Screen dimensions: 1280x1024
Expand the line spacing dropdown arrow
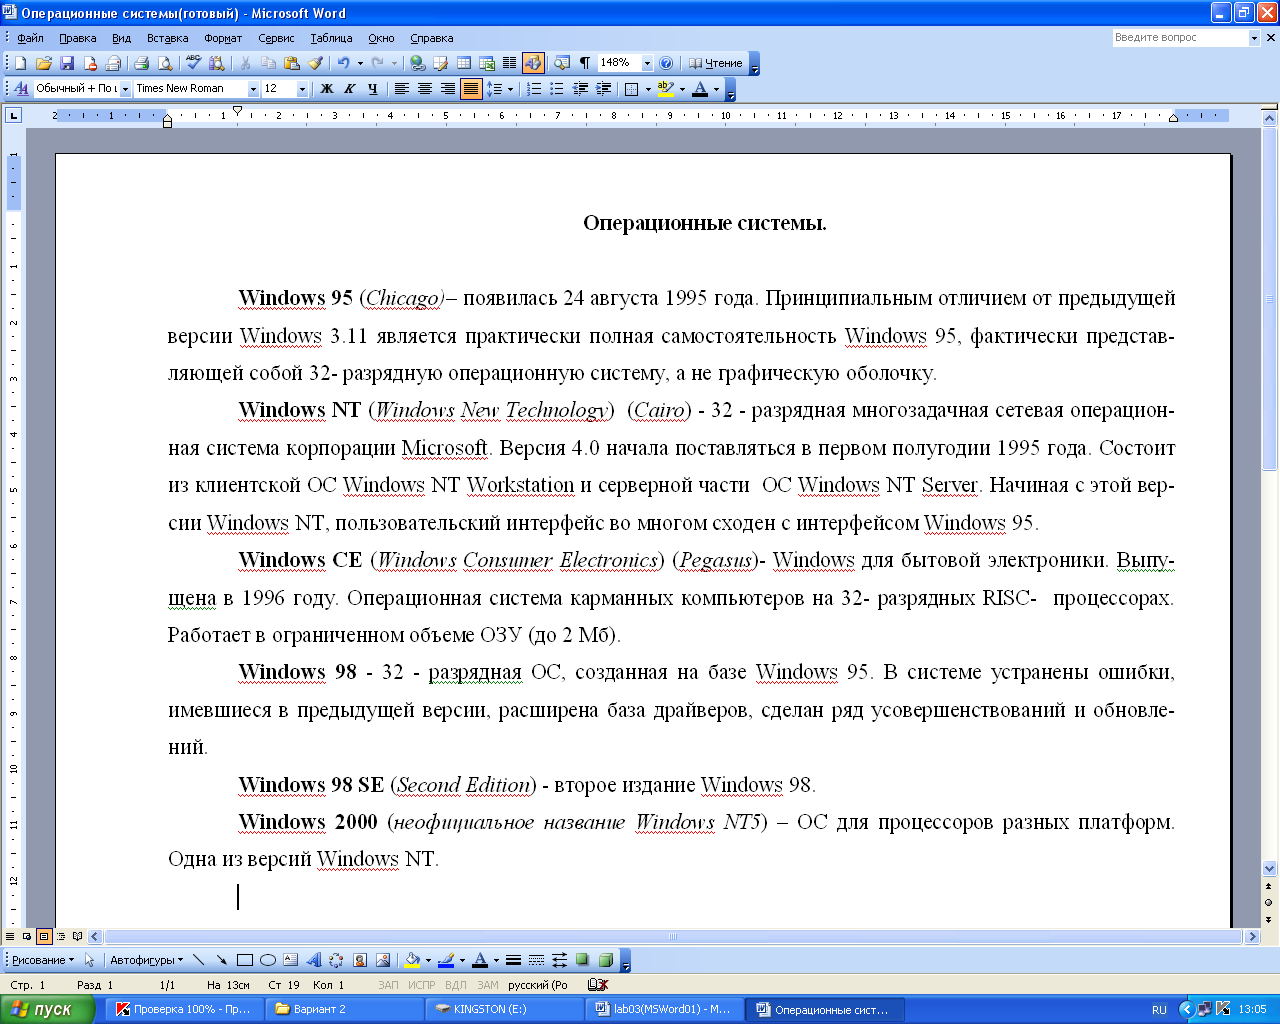coord(510,89)
